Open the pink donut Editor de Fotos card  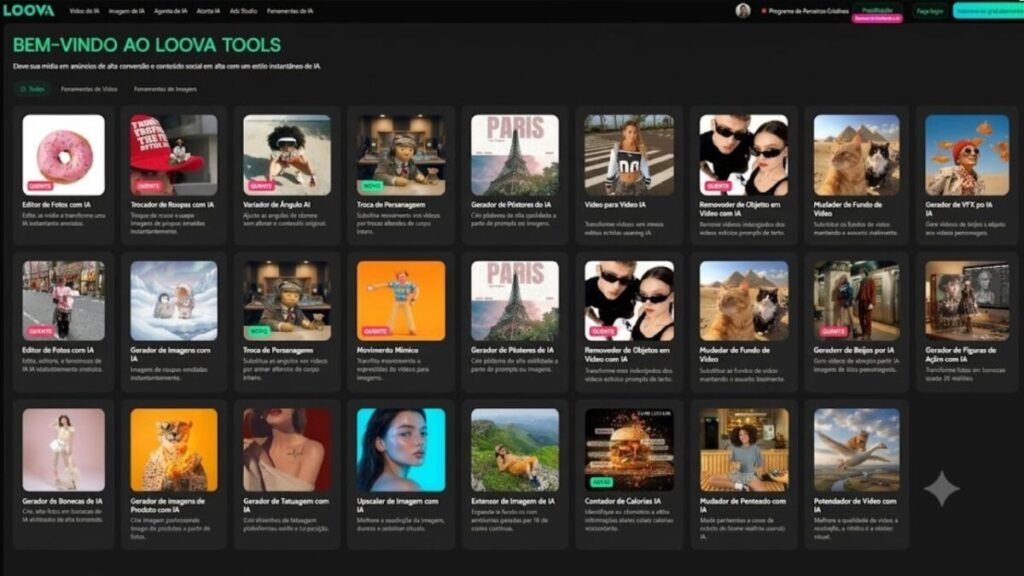[x=63, y=174]
